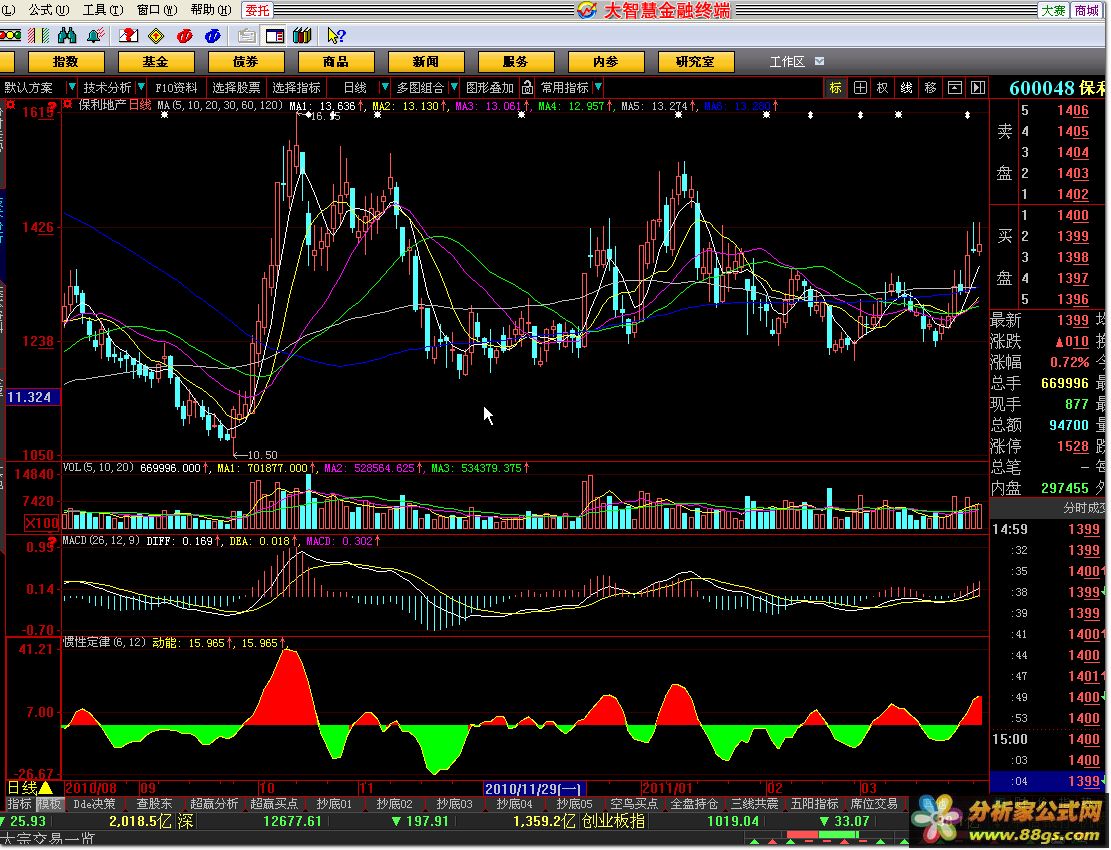Switch to the 五阳指标 tab
1111x850 pixels.
(815, 804)
